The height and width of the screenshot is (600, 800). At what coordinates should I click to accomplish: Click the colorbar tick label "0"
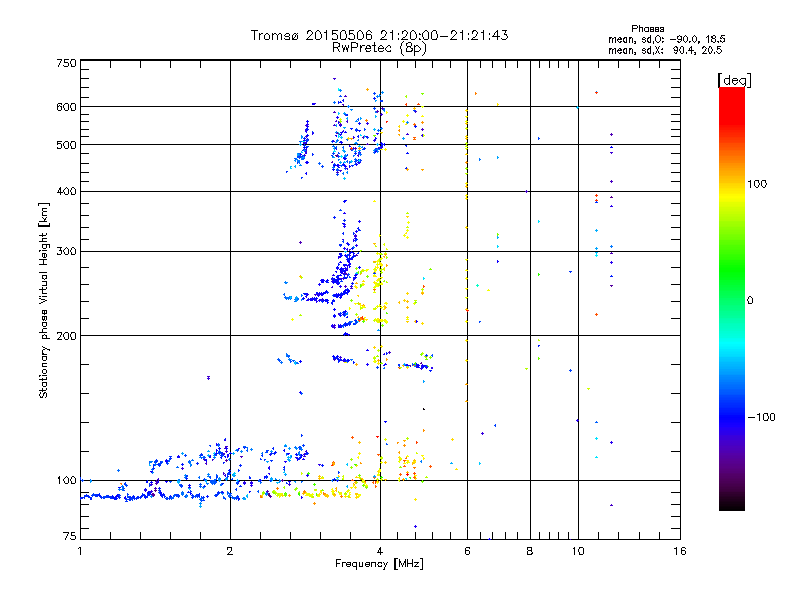click(x=750, y=301)
